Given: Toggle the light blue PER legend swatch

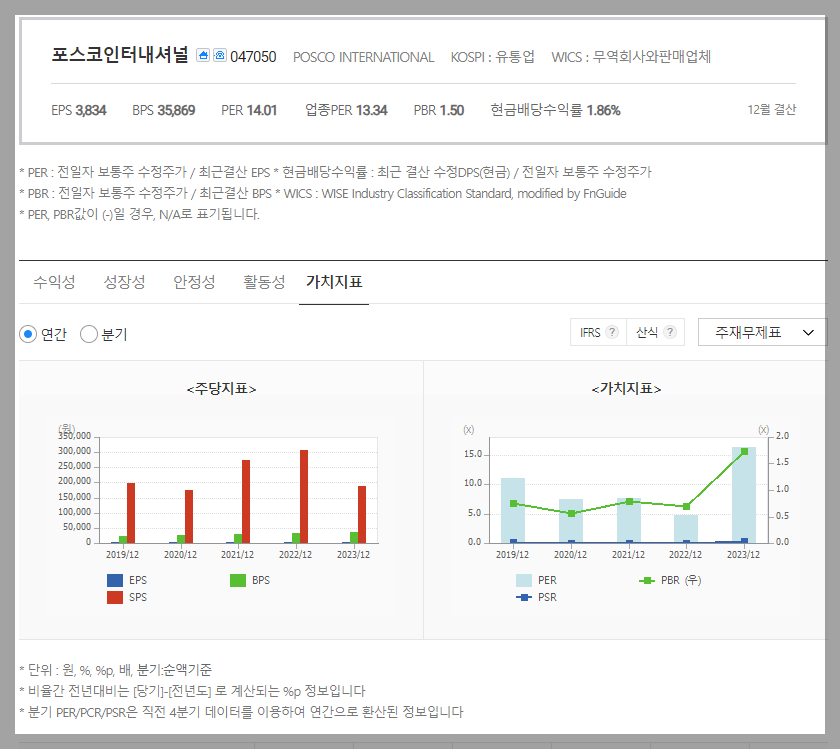Looking at the screenshot, I should [x=524, y=580].
